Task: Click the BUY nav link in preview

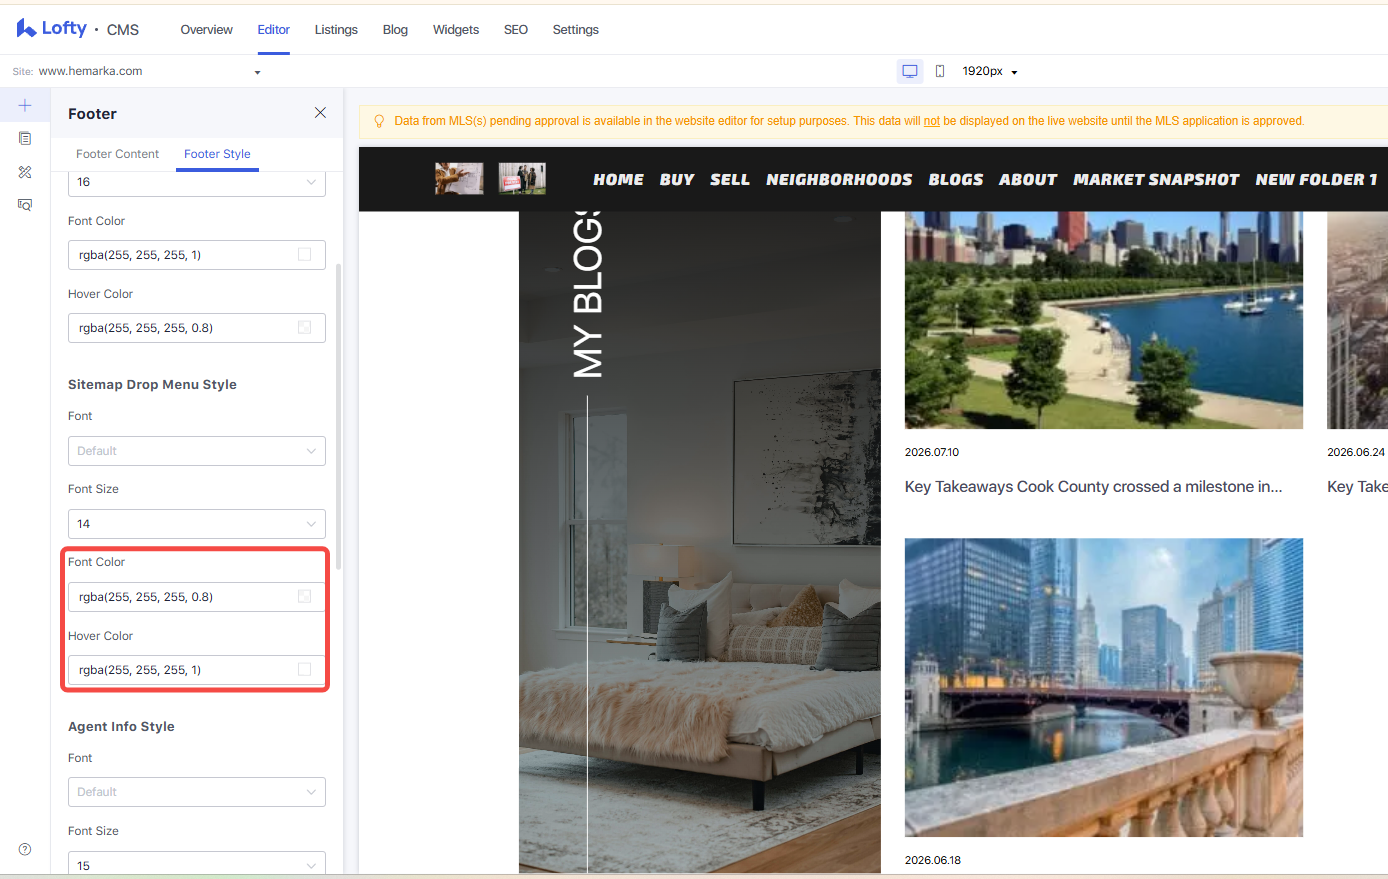Action: (x=677, y=180)
